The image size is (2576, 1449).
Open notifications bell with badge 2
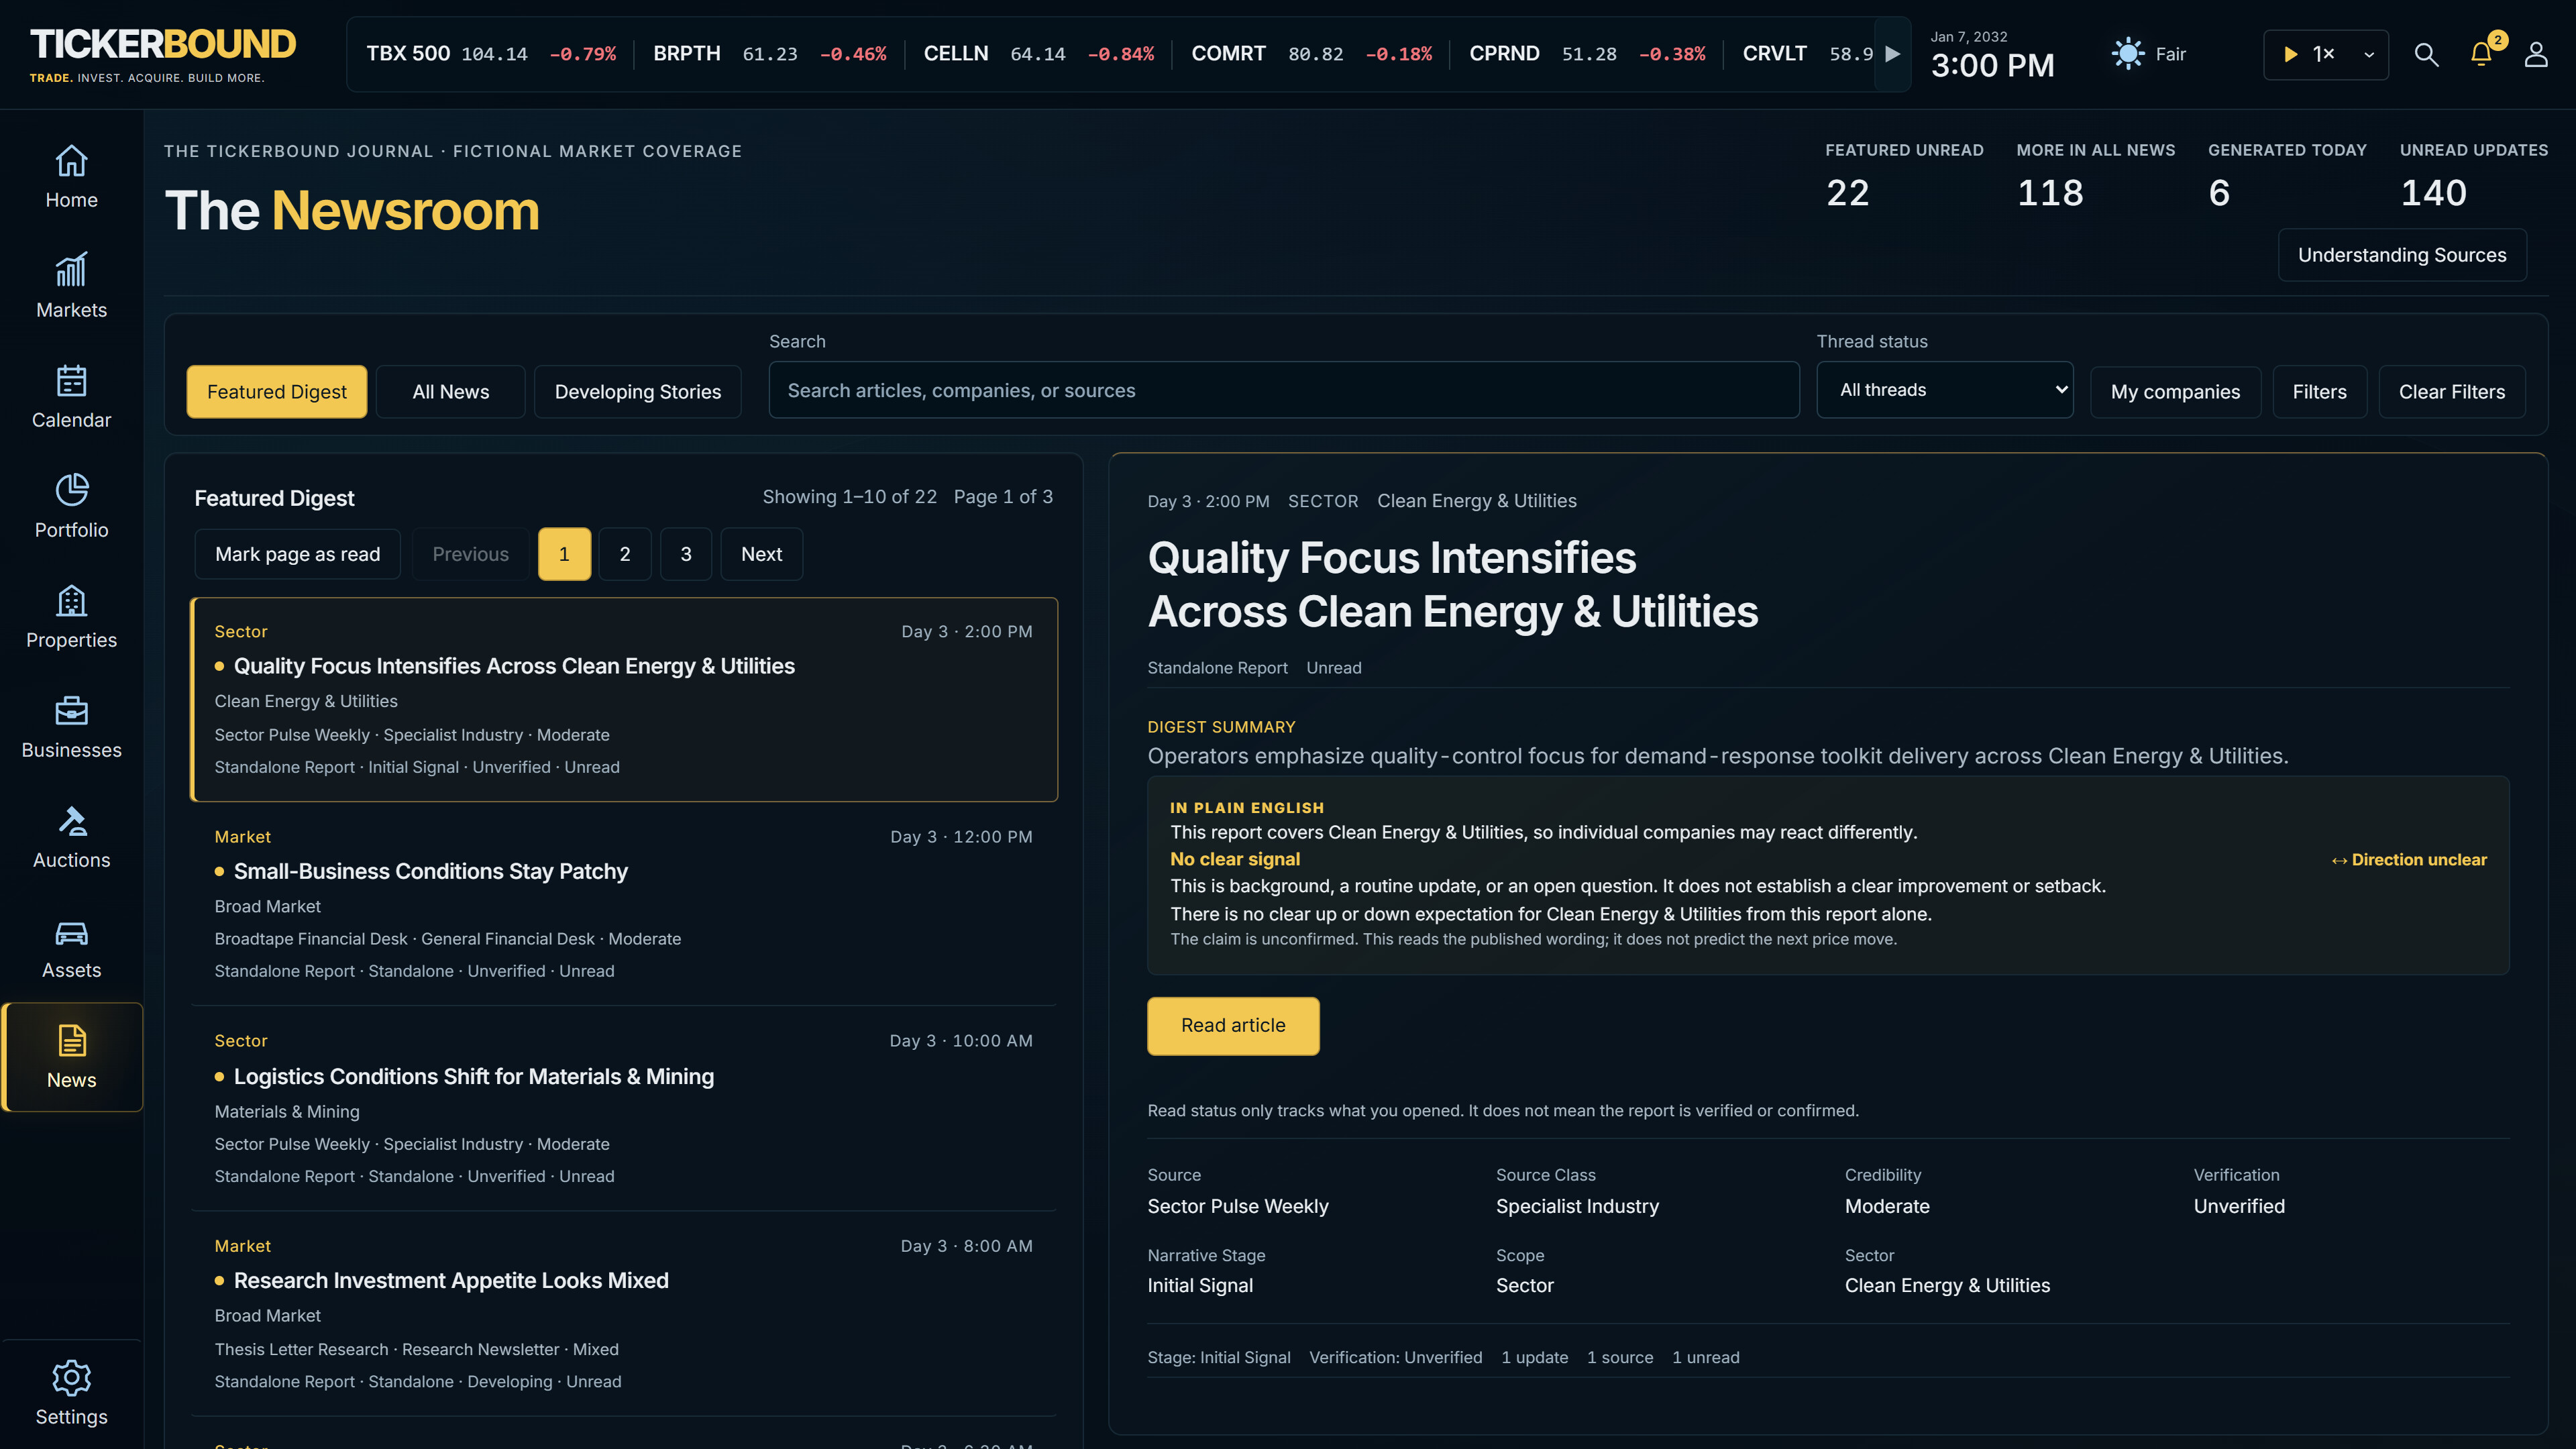click(x=2482, y=54)
